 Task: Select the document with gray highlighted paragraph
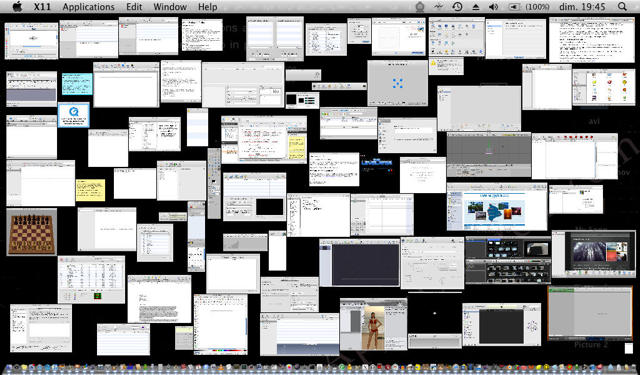[x=159, y=299]
